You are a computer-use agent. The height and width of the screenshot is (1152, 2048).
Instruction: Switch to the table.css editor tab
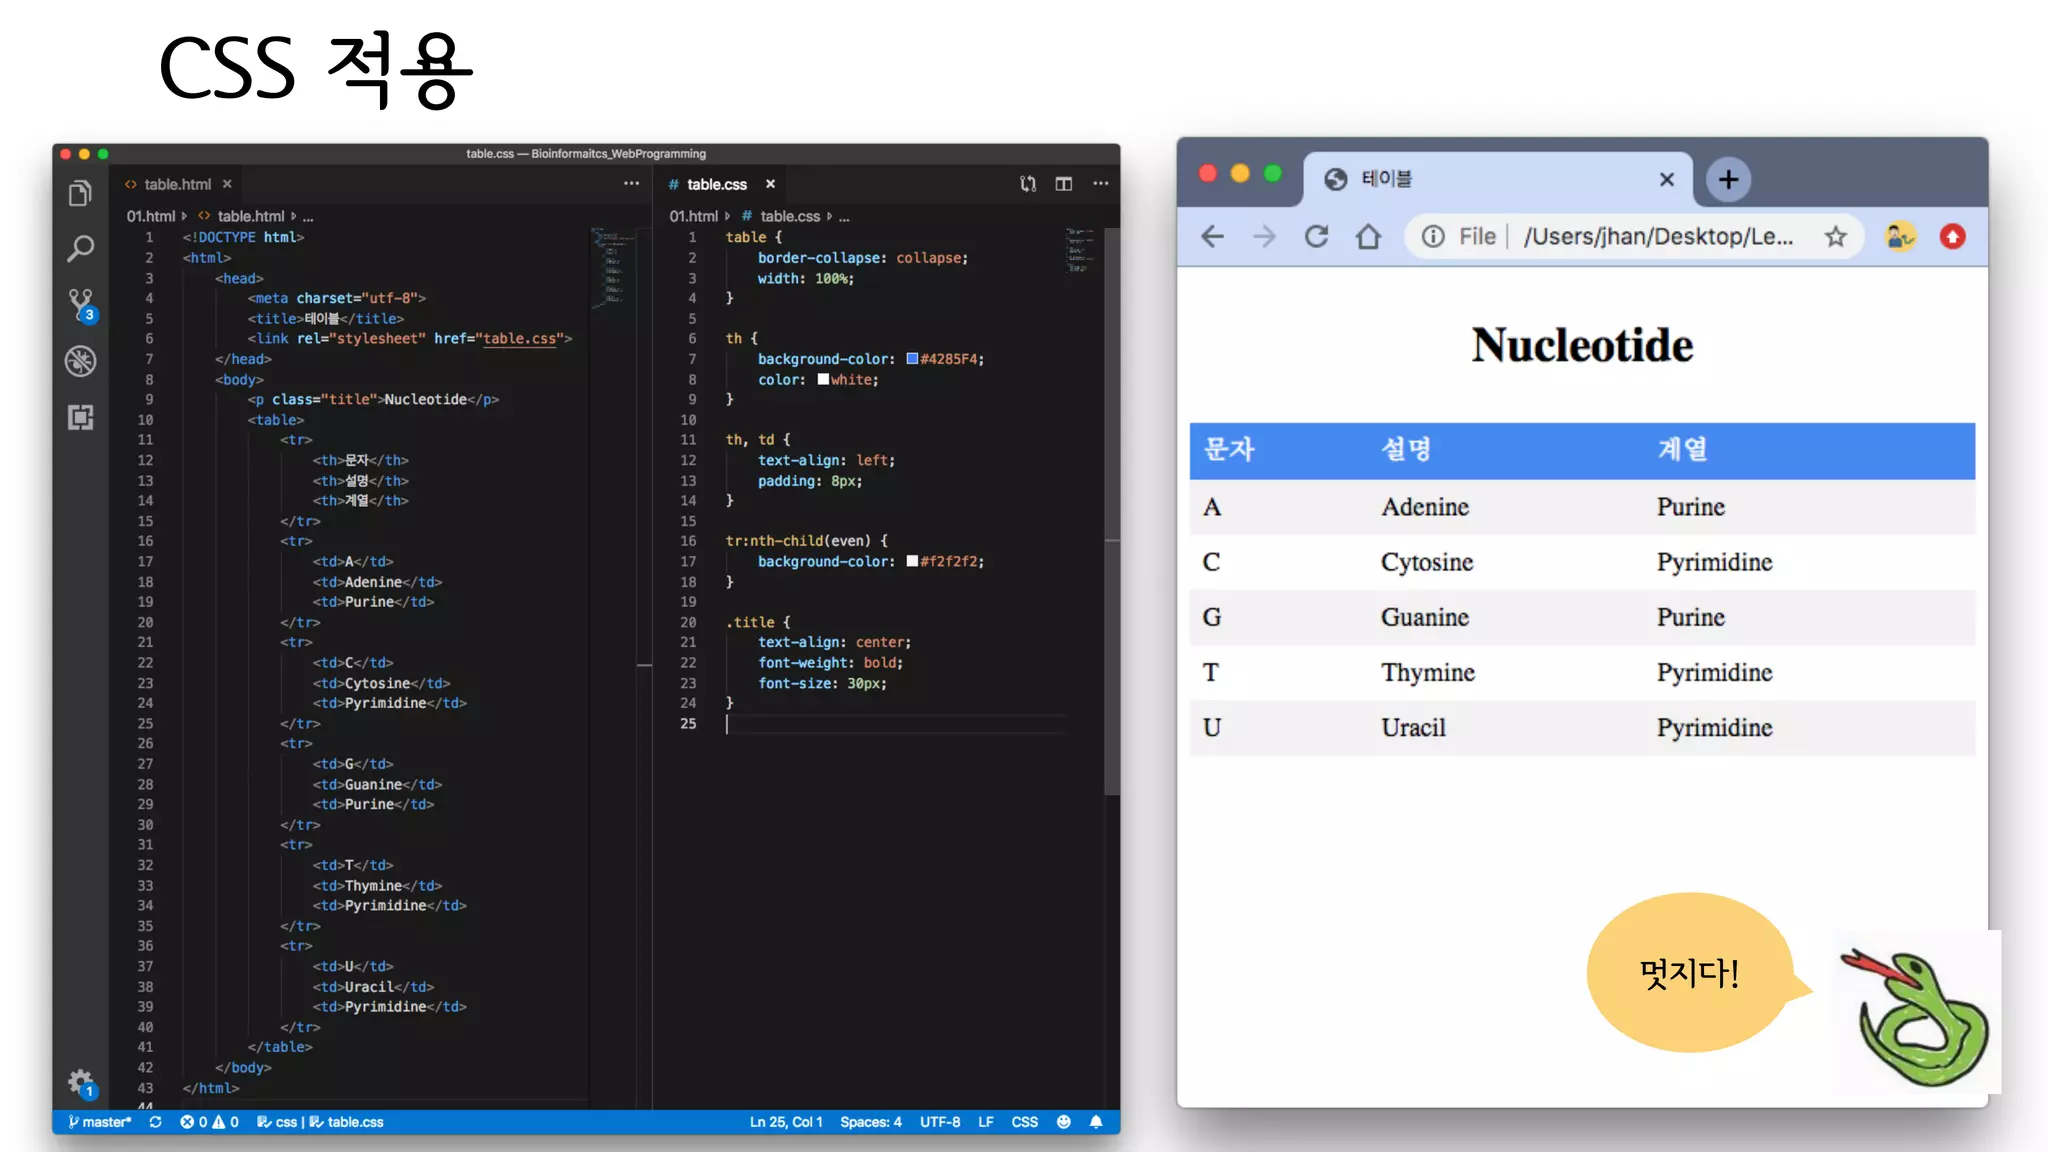(716, 184)
